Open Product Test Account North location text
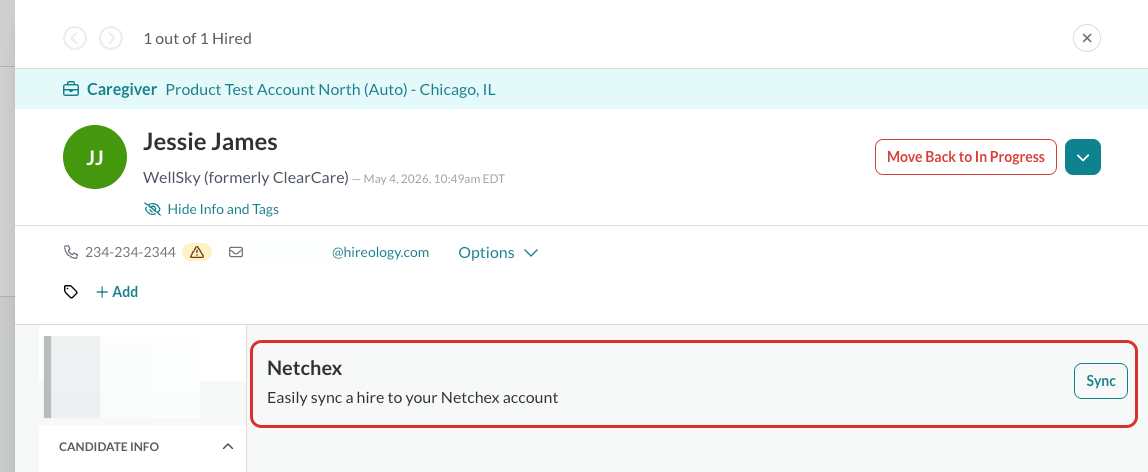Image resolution: width=1148 pixels, height=472 pixels. [x=330, y=90]
